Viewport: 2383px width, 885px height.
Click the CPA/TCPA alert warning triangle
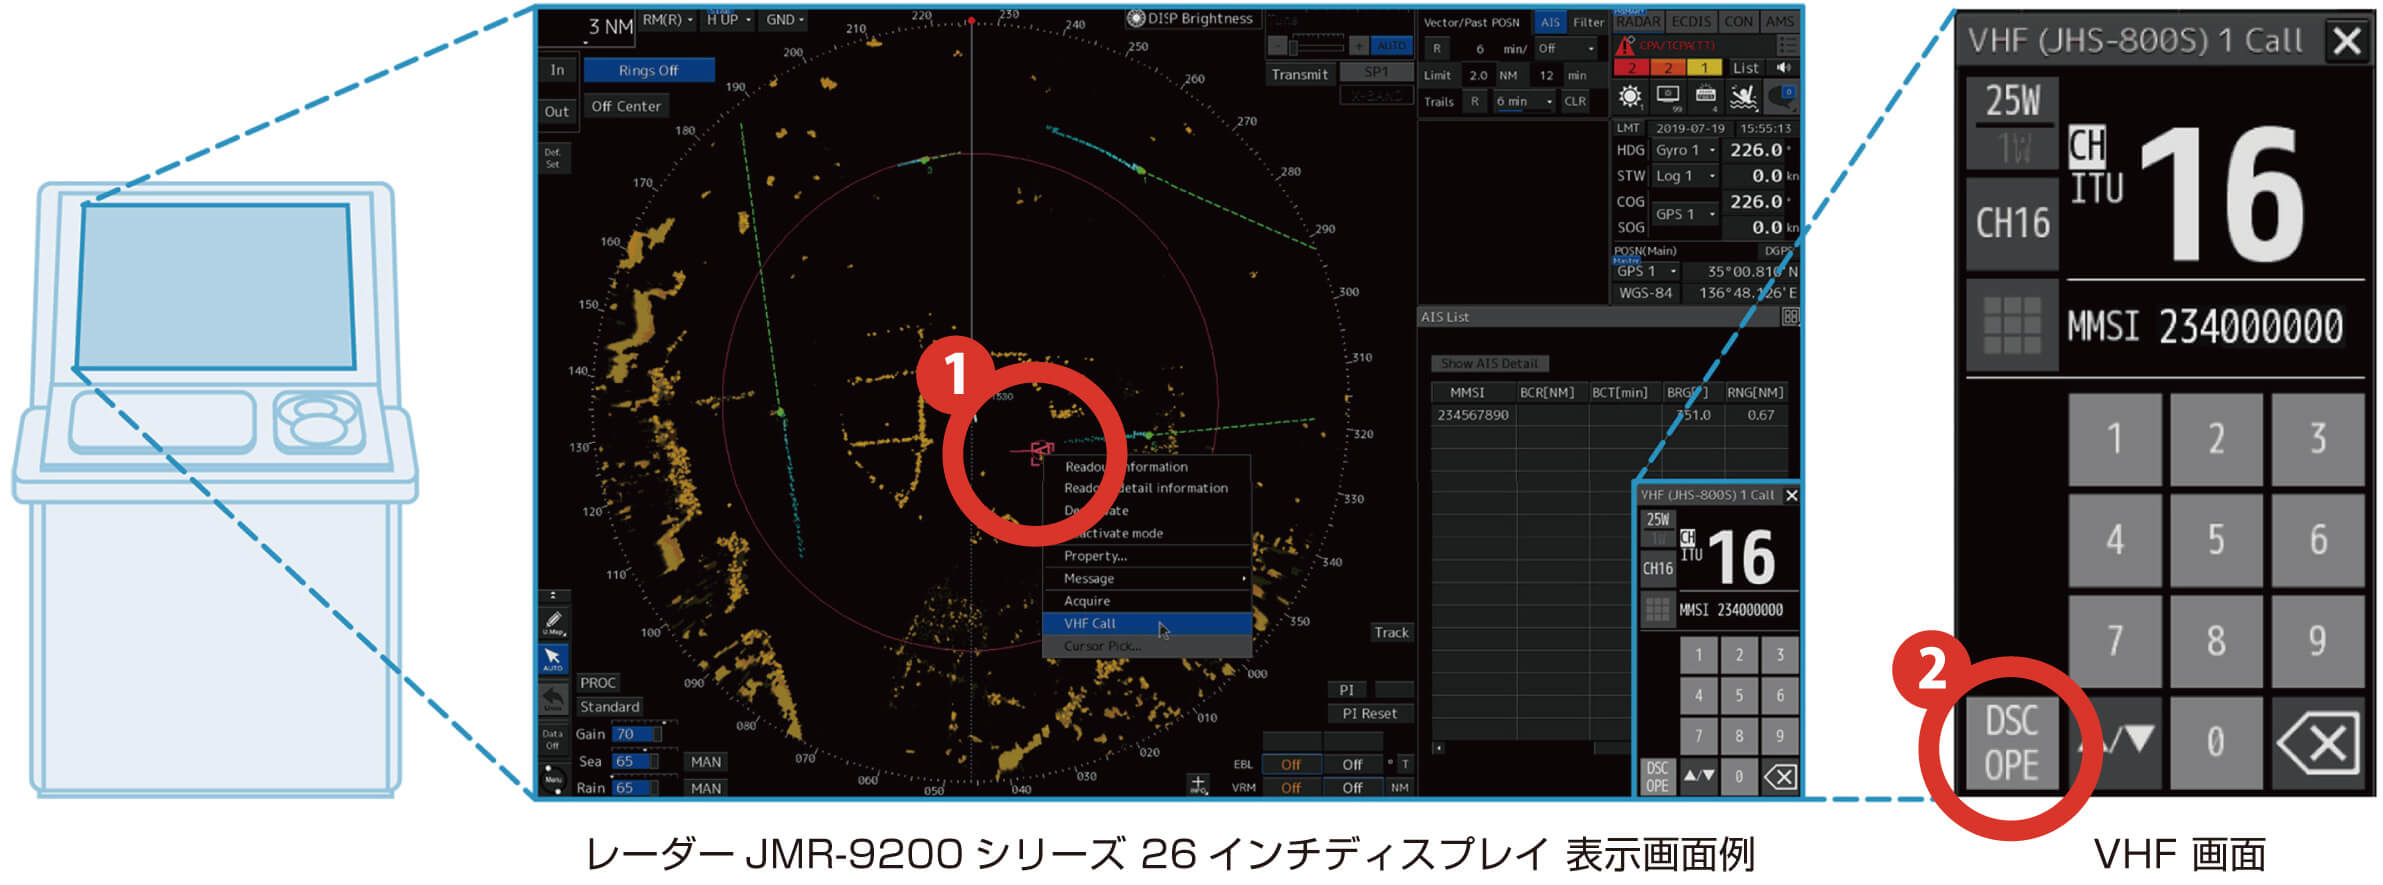pos(1625,45)
